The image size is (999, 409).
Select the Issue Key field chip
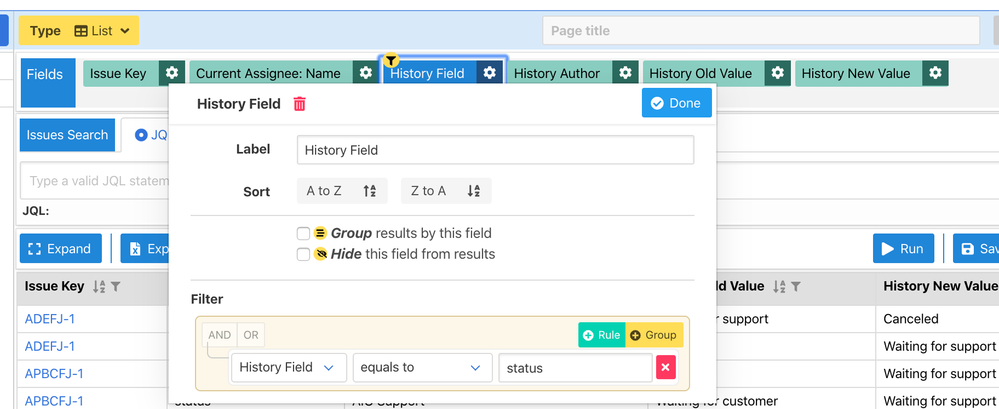pos(121,73)
